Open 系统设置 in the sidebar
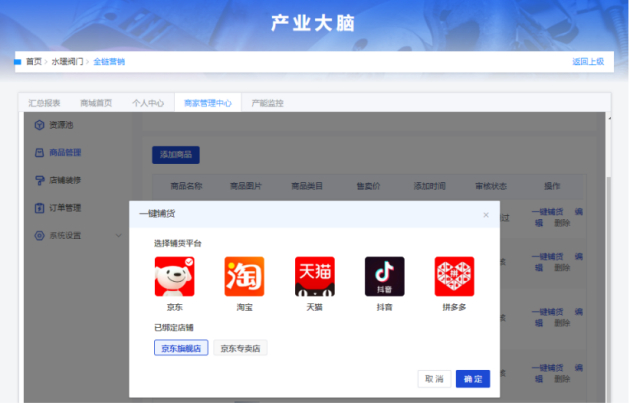The height and width of the screenshot is (409, 630). pos(65,235)
